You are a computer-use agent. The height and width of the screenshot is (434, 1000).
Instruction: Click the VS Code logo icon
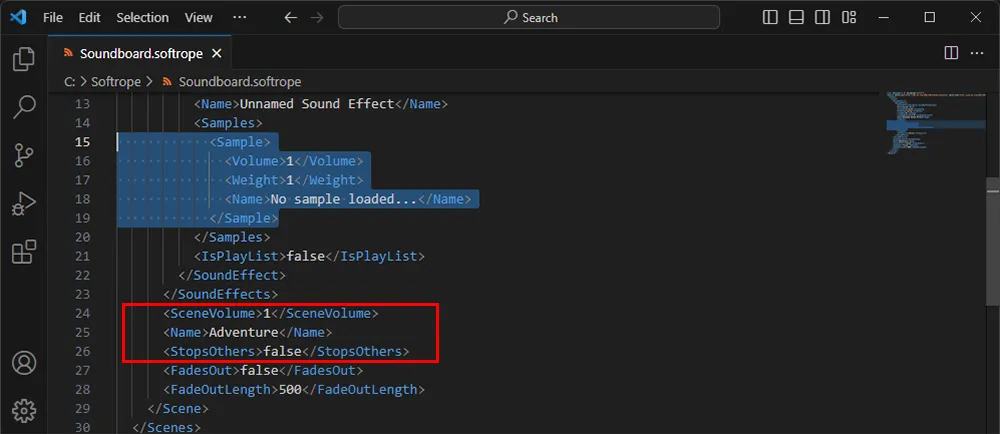click(18, 17)
